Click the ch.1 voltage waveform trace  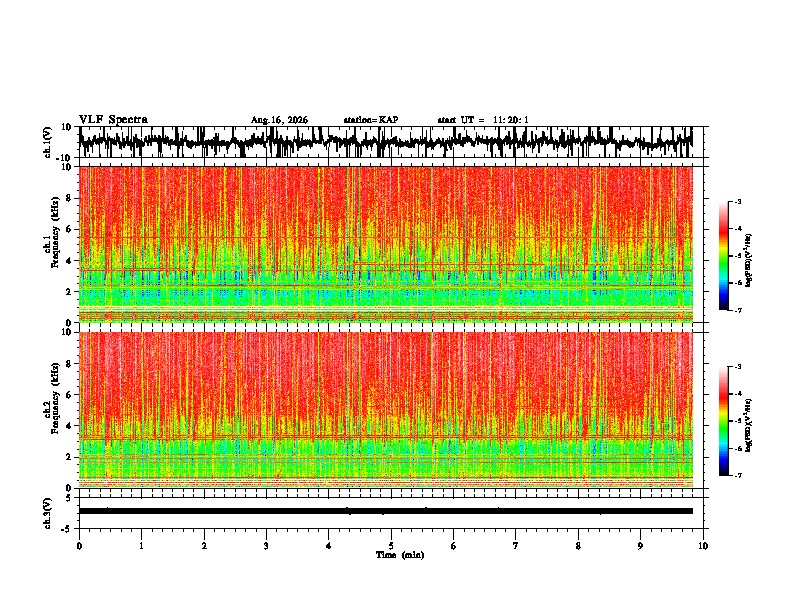tap(385, 141)
